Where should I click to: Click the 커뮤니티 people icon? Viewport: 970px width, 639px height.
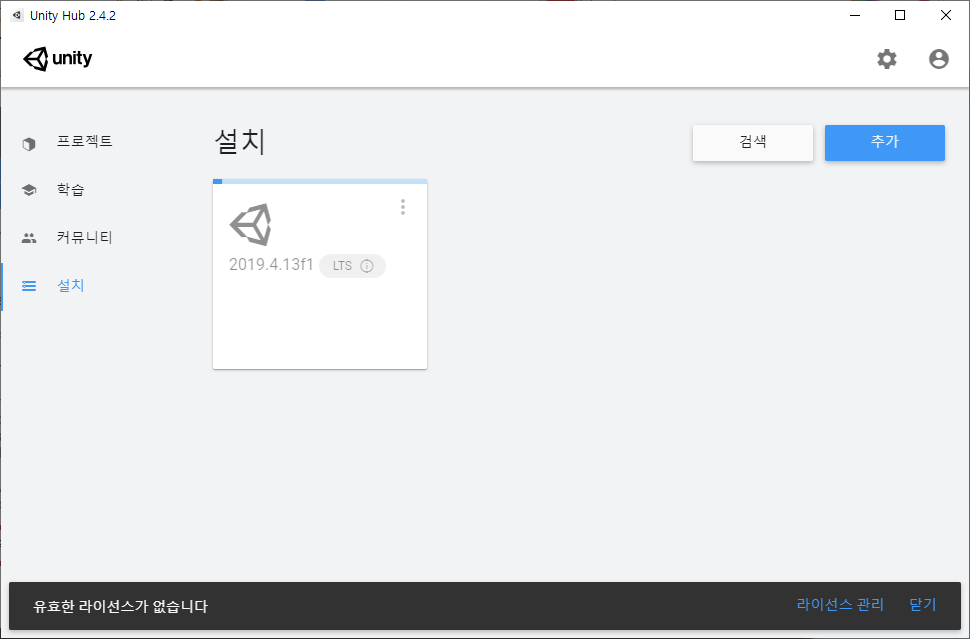coord(28,238)
